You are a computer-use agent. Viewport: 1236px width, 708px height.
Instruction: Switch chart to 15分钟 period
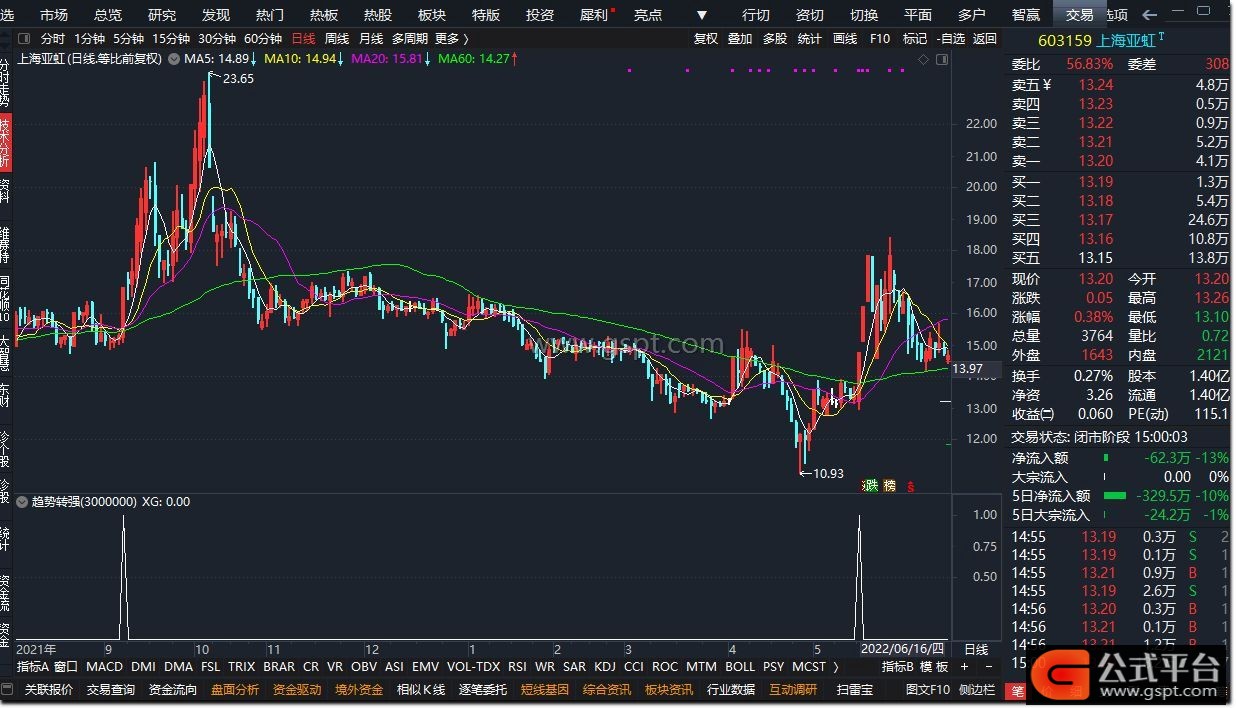(171, 38)
